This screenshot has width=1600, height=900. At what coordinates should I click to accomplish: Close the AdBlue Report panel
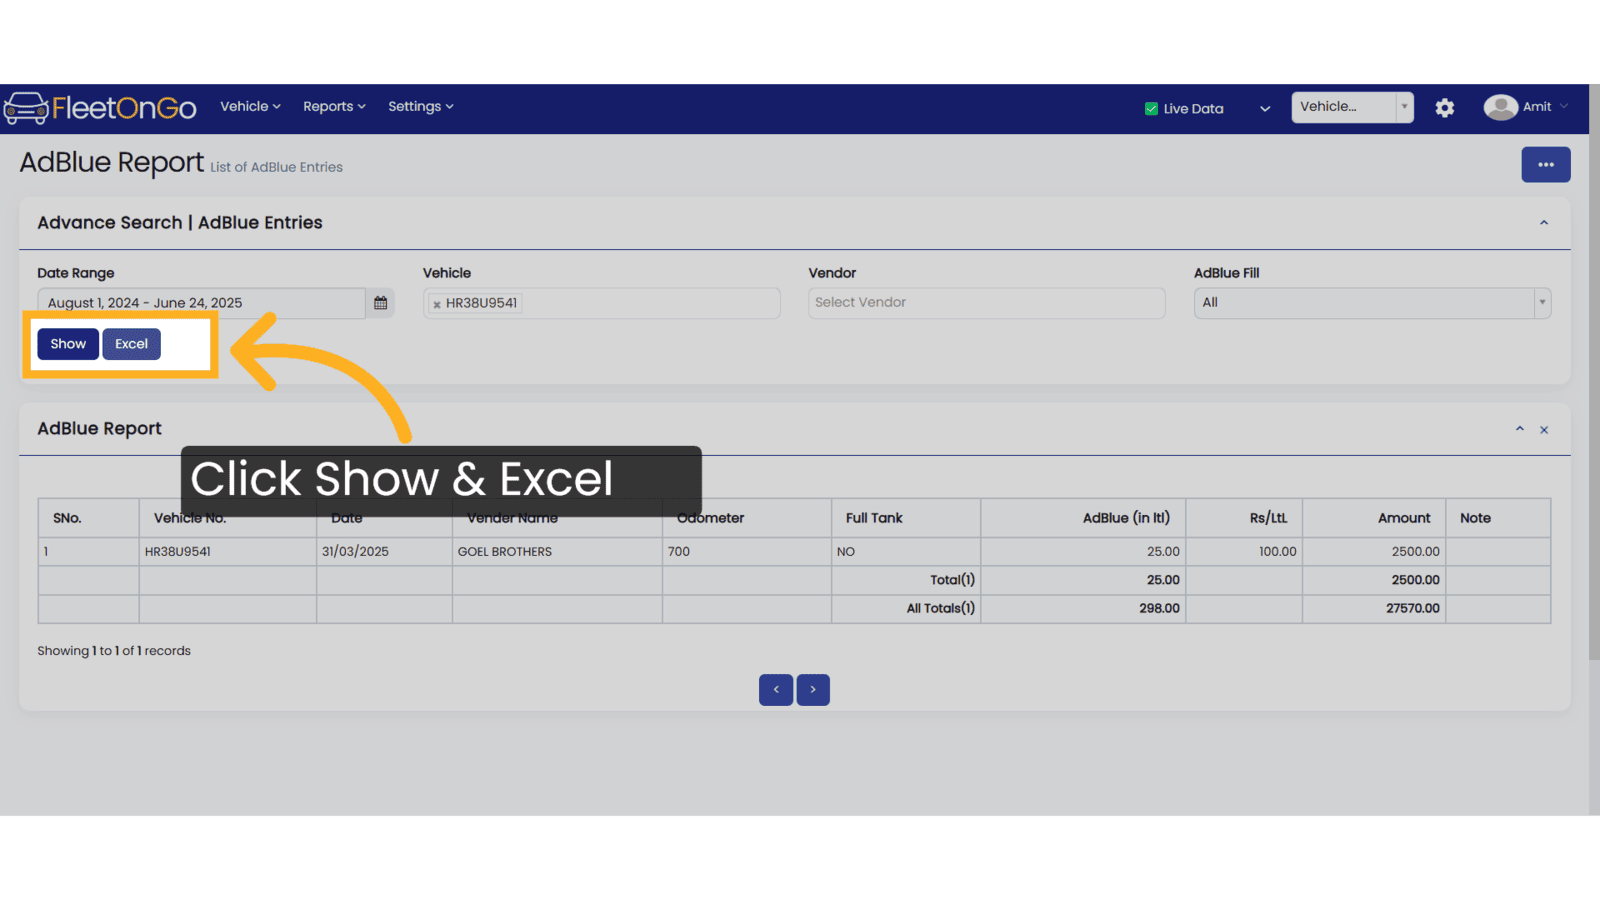[x=1544, y=430]
